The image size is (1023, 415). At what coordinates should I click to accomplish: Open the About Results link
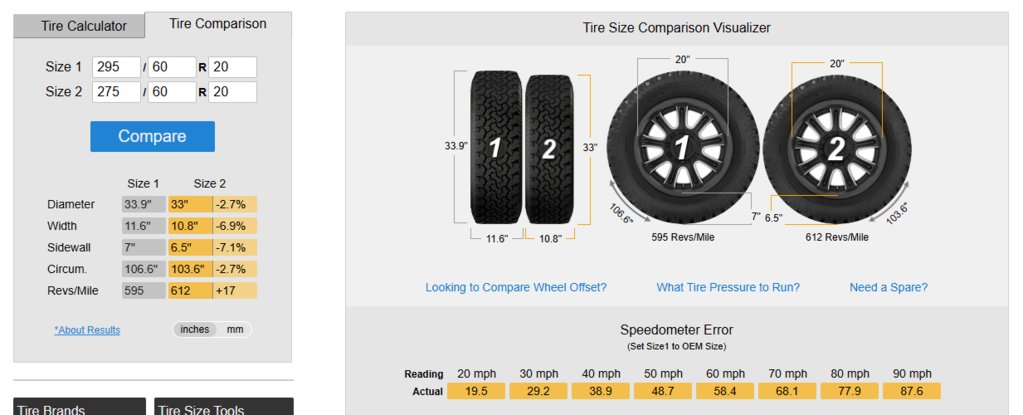coord(87,330)
